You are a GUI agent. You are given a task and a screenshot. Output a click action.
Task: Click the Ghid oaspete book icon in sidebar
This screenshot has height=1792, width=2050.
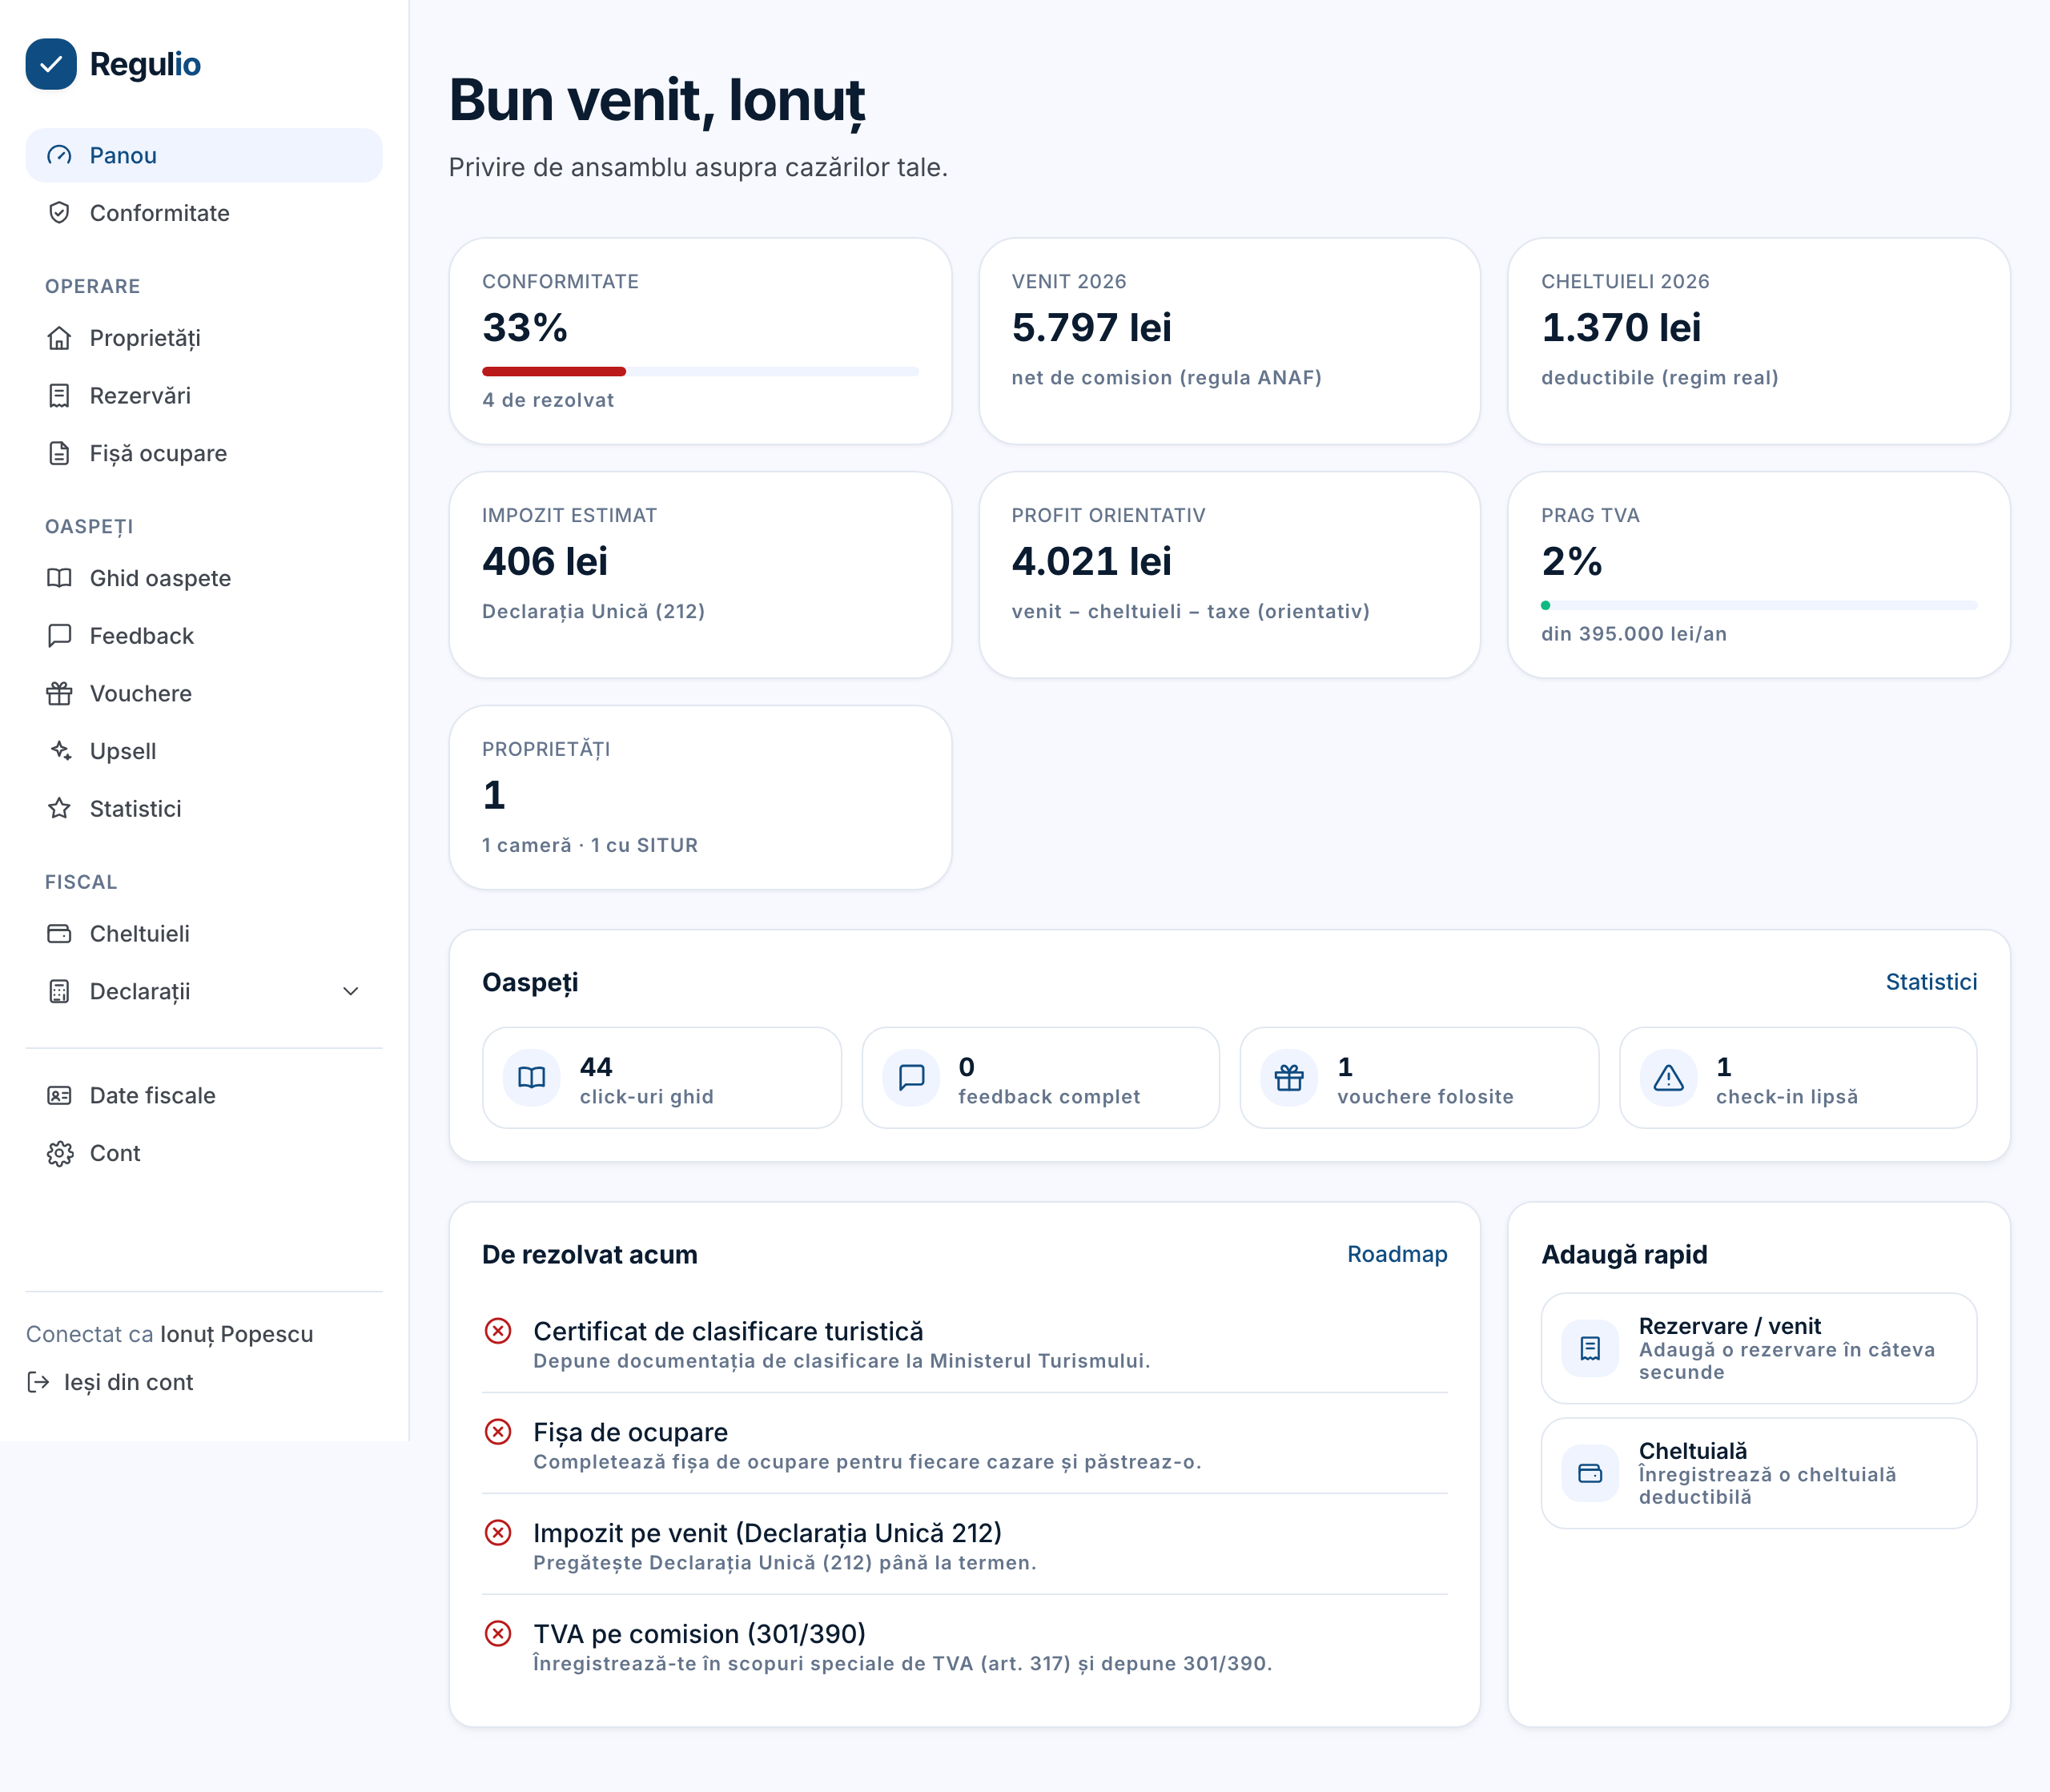pos(60,578)
